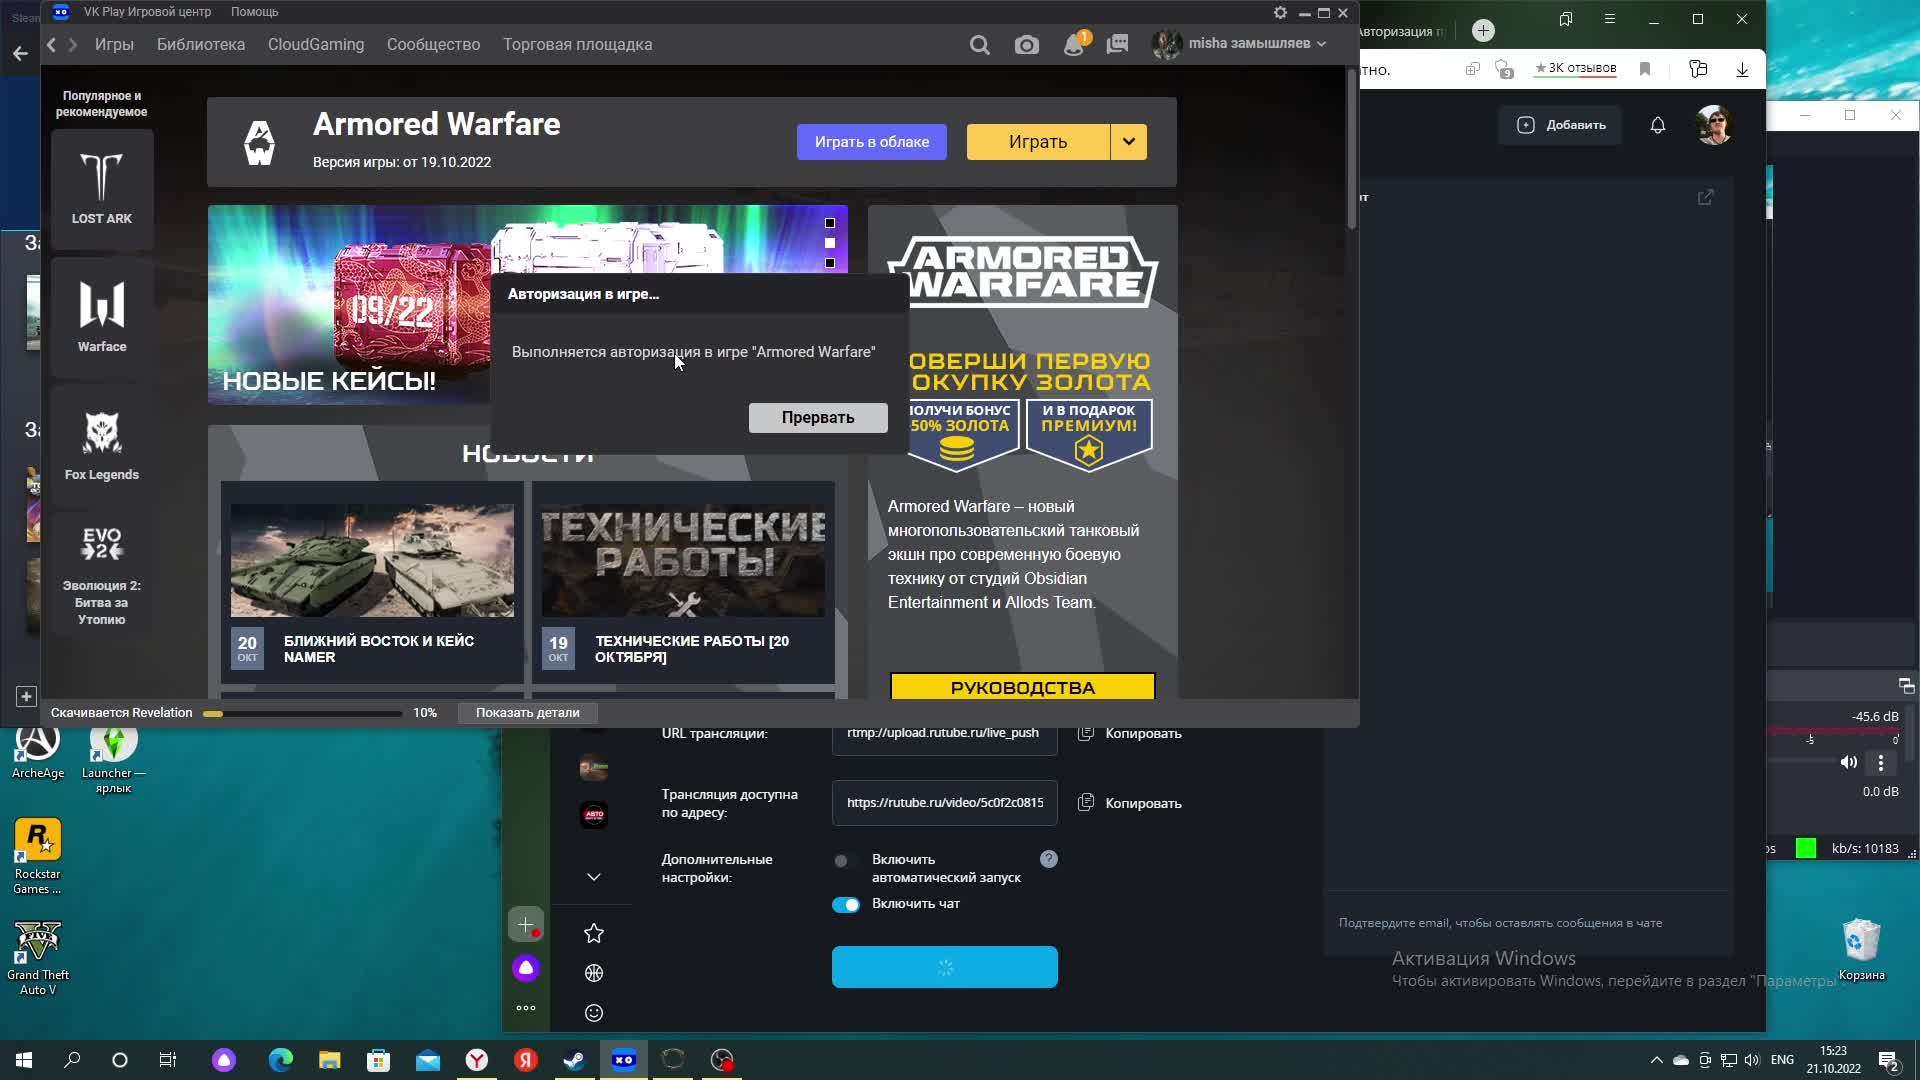This screenshot has width=1920, height=1080.
Task: Click the Копировать URL трансляции link
Action: tap(1129, 733)
